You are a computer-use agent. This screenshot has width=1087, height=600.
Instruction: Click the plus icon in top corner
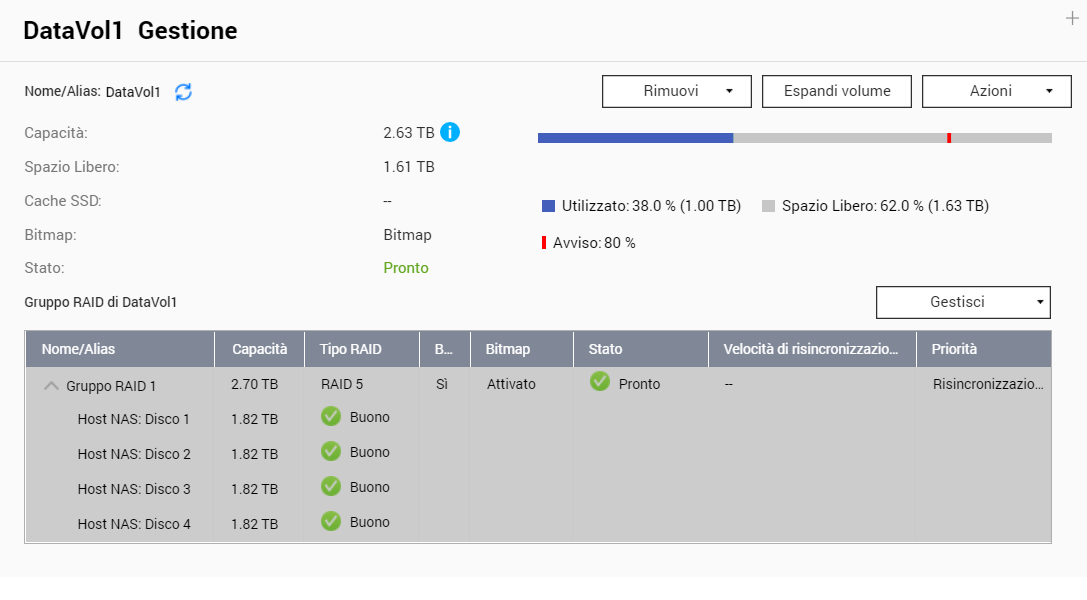click(x=1072, y=18)
